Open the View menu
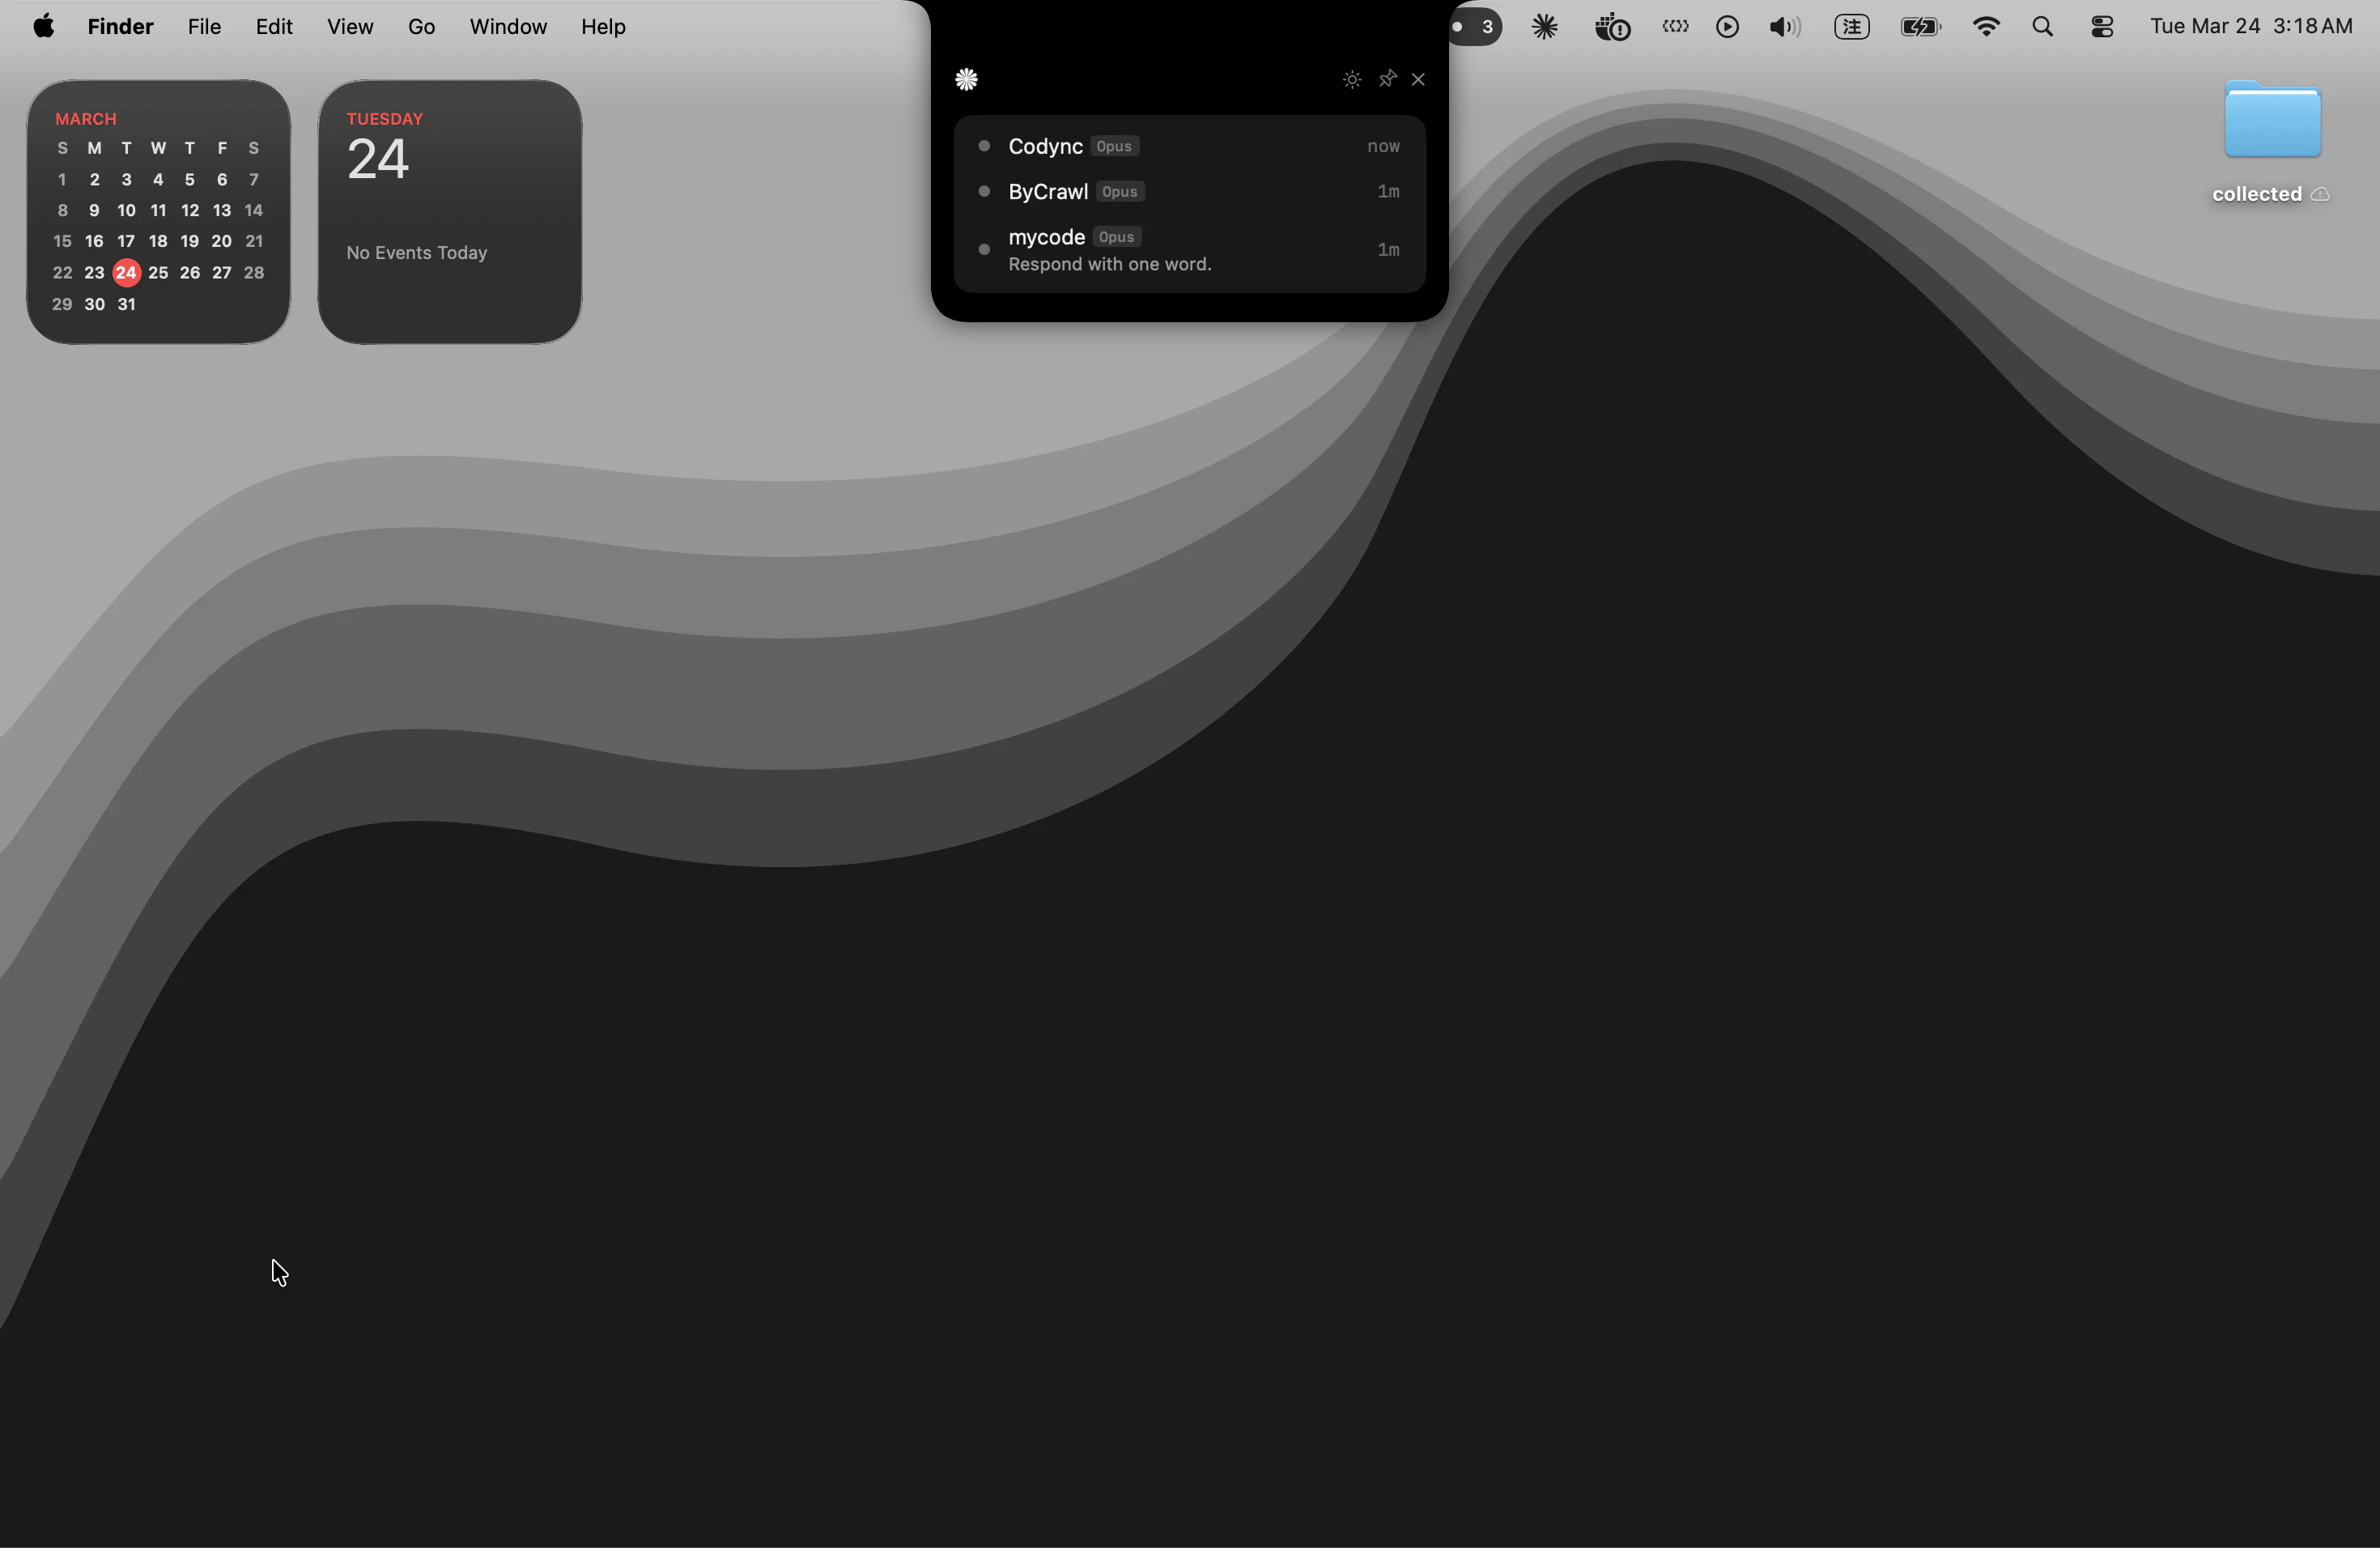 click(350, 27)
